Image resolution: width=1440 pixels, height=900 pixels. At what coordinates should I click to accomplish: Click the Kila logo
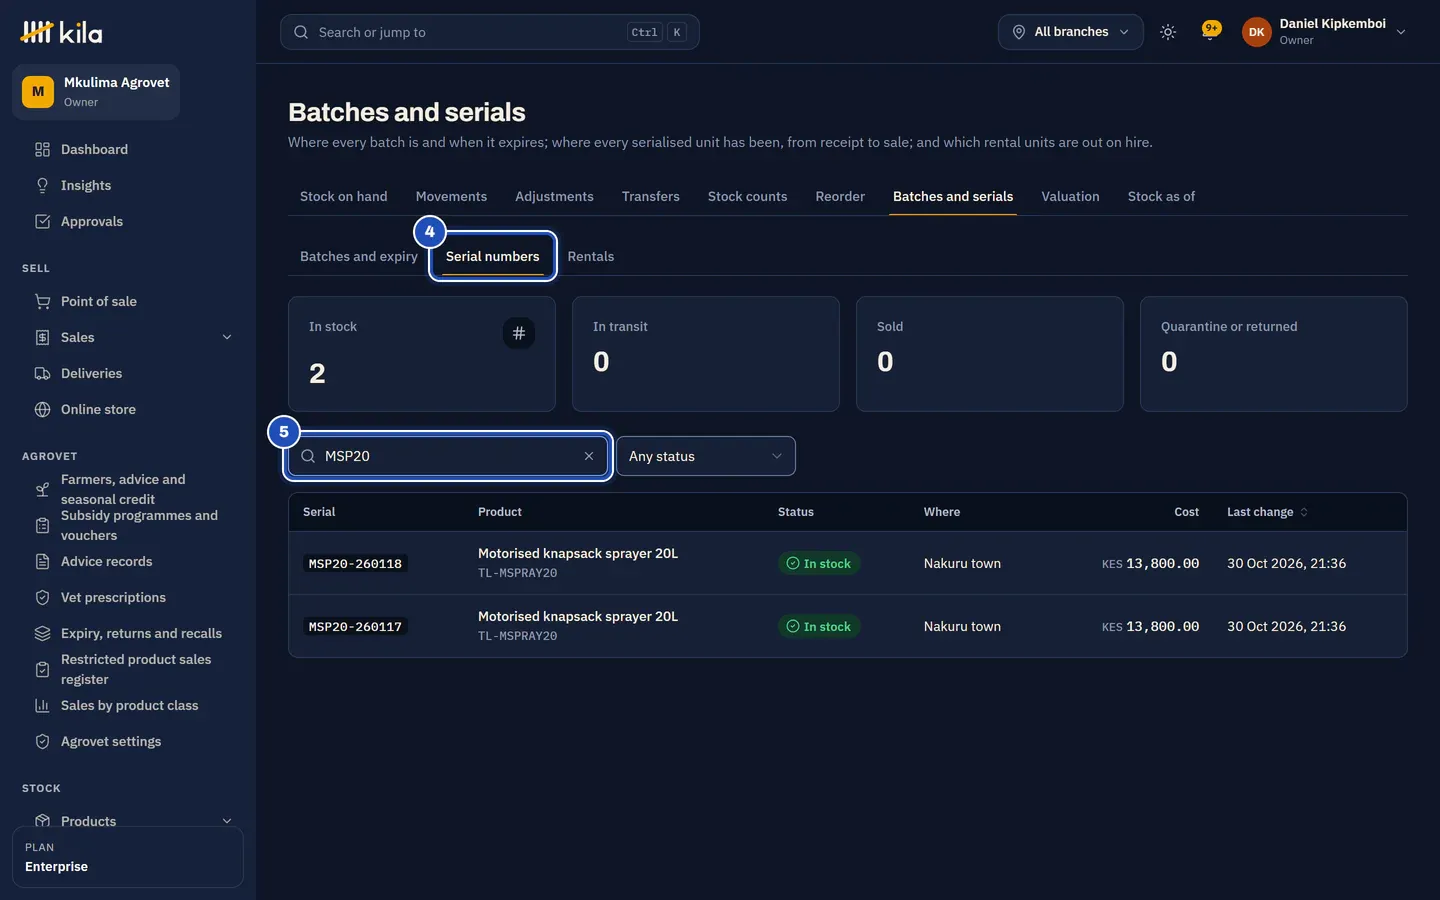coord(61,32)
